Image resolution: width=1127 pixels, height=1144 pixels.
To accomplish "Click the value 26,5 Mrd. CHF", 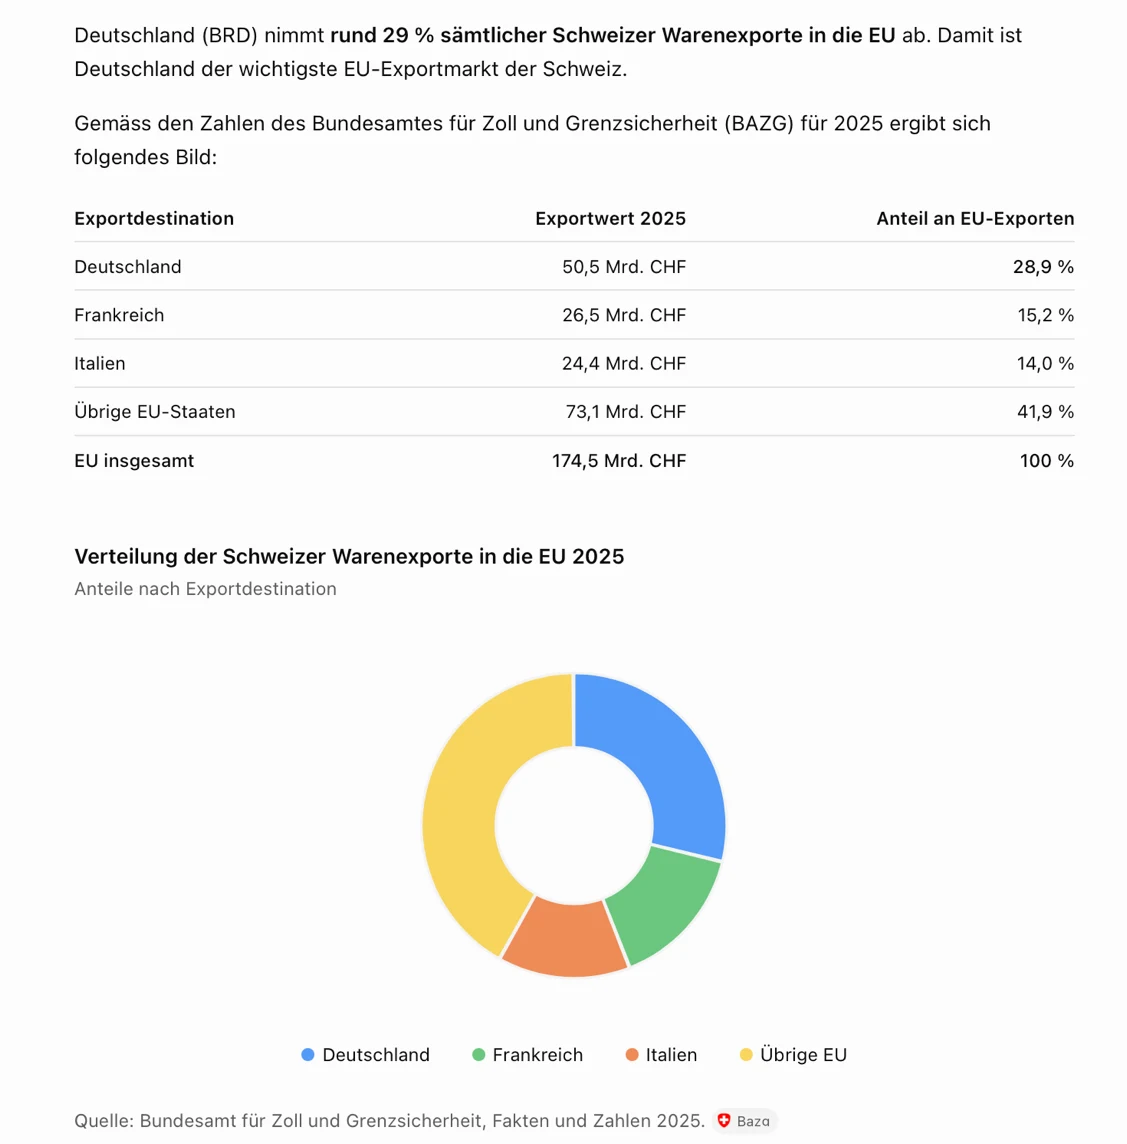I will [624, 315].
